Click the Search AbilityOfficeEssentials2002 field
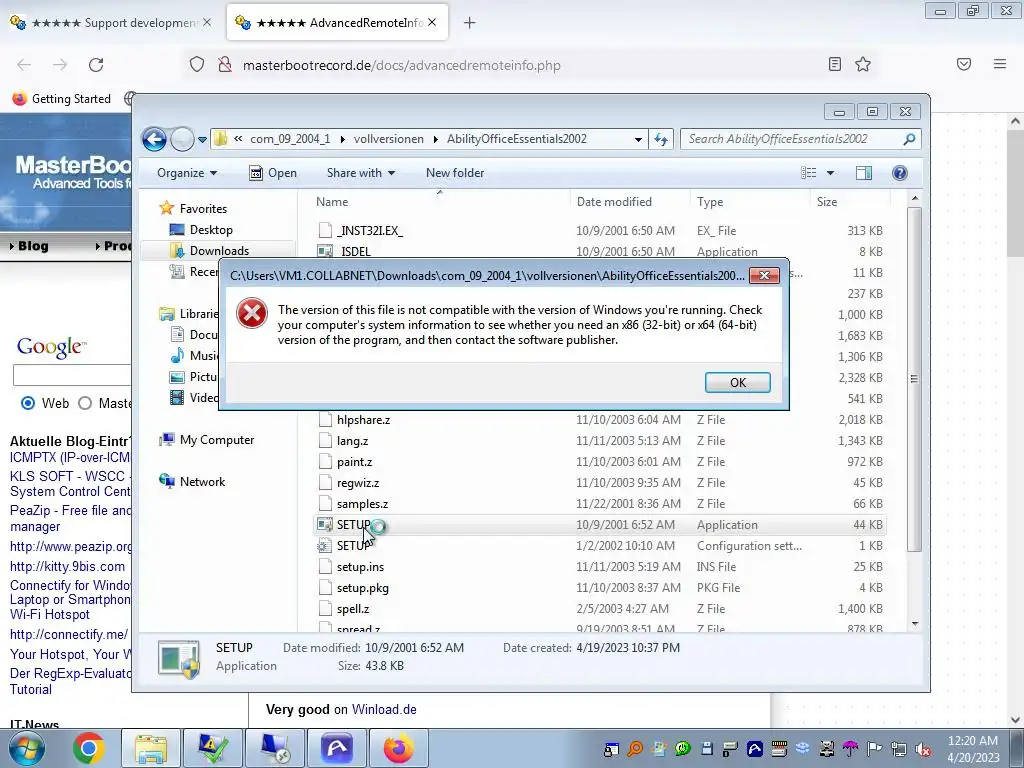1024x768 pixels. tap(800, 139)
